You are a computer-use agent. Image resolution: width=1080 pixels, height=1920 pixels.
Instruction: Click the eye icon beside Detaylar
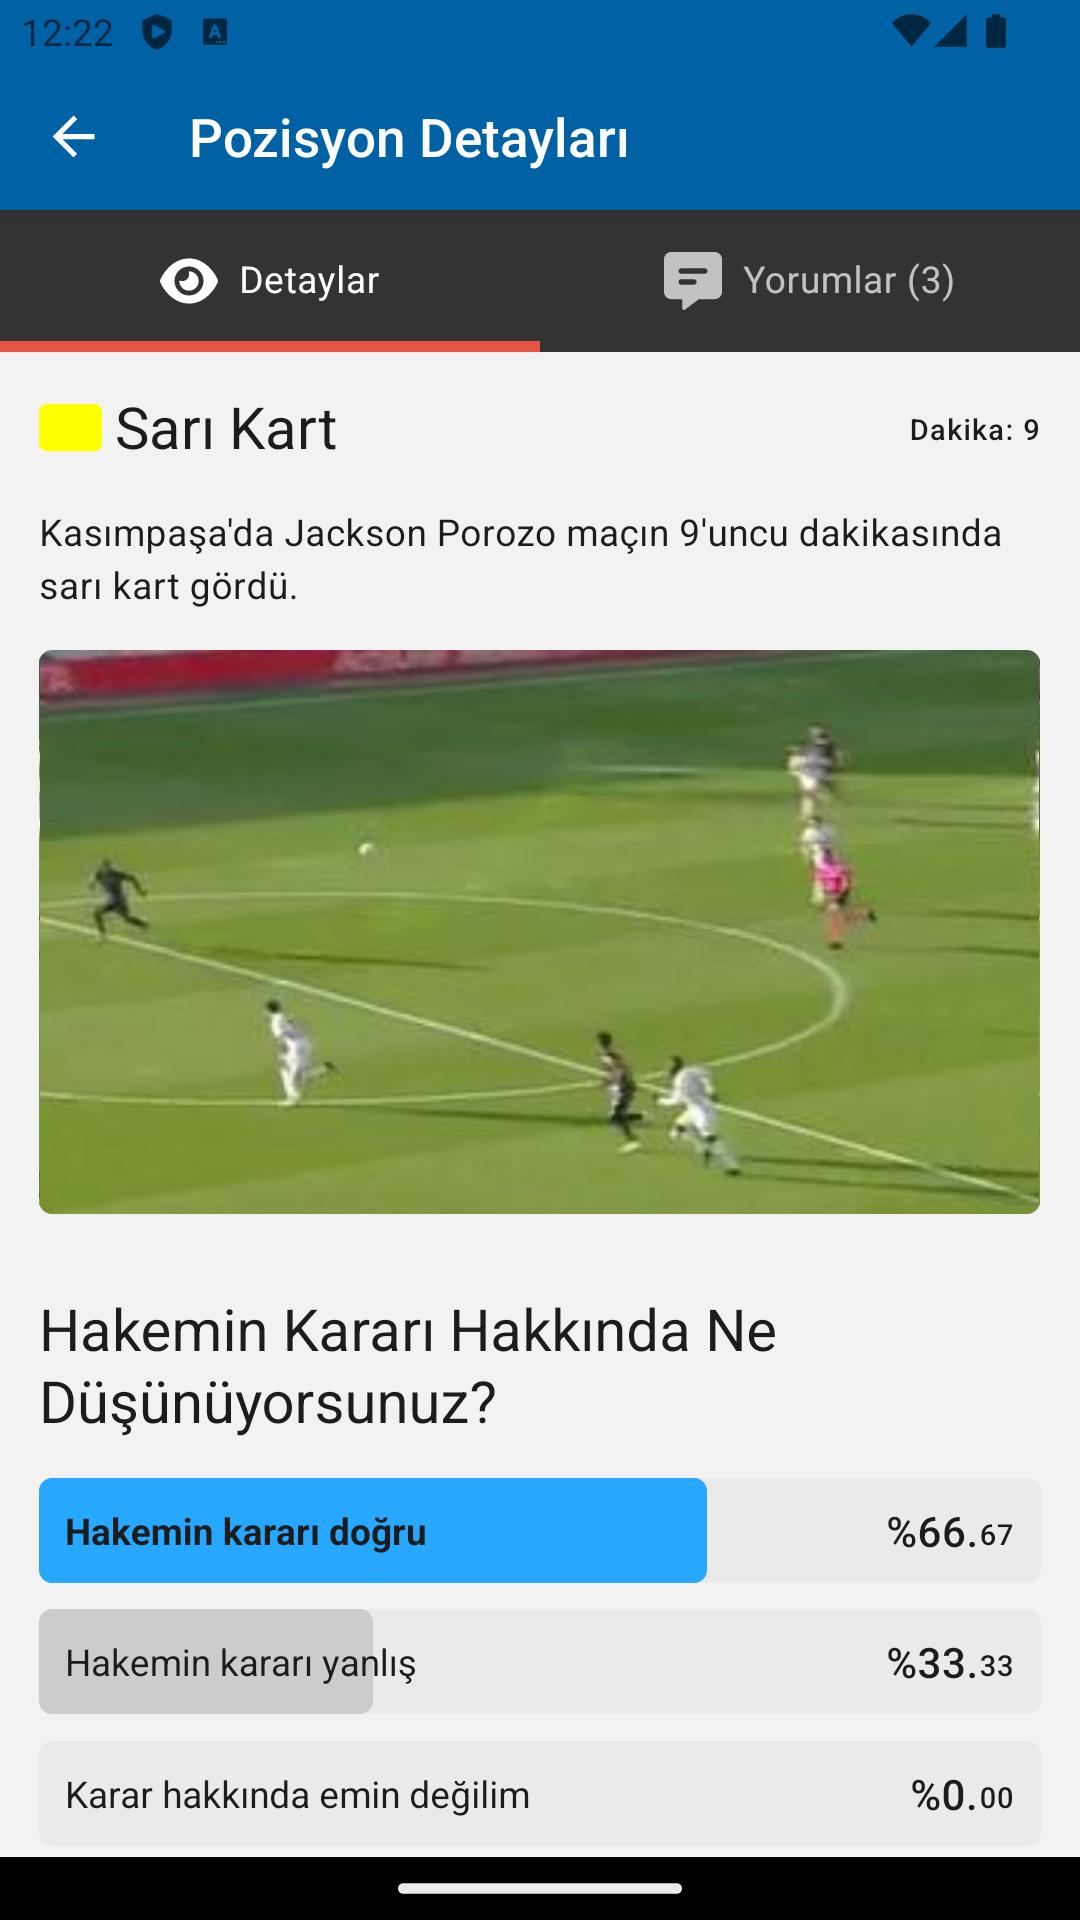[x=189, y=280]
